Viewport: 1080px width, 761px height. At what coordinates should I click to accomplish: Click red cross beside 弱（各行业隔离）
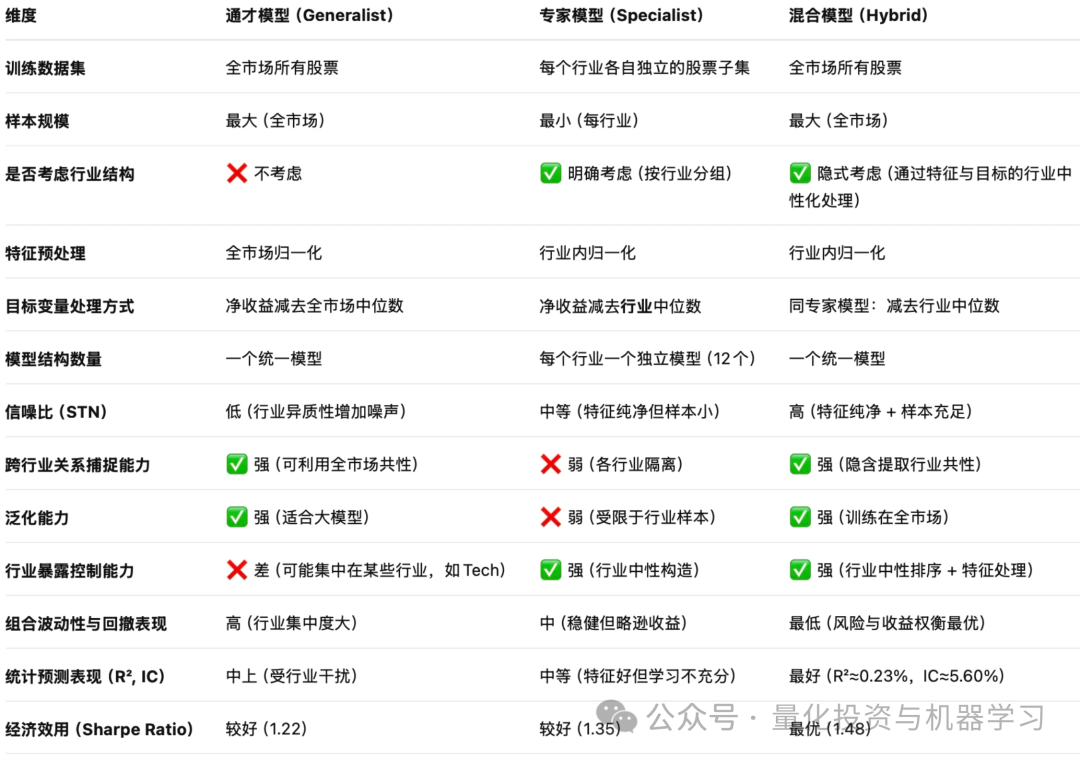point(550,464)
